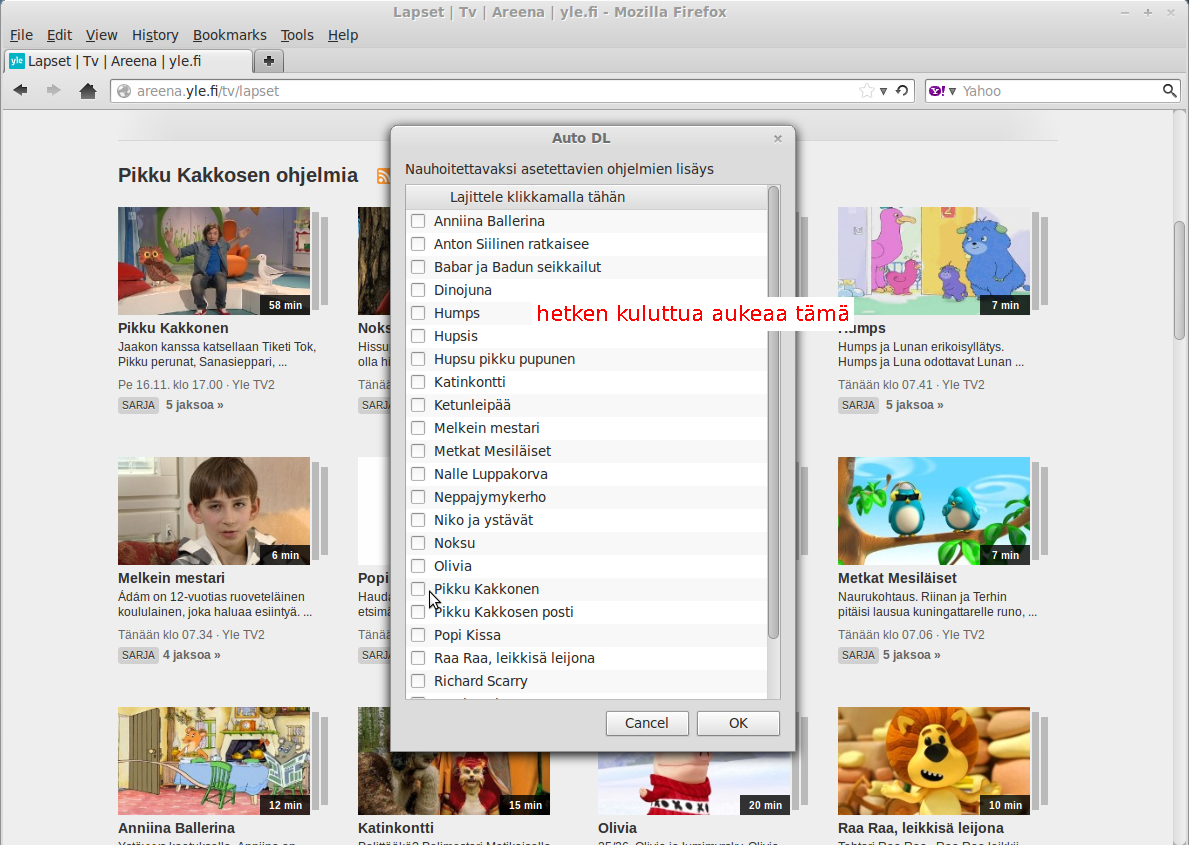Go to the Home page icon

pyautogui.click(x=88, y=91)
